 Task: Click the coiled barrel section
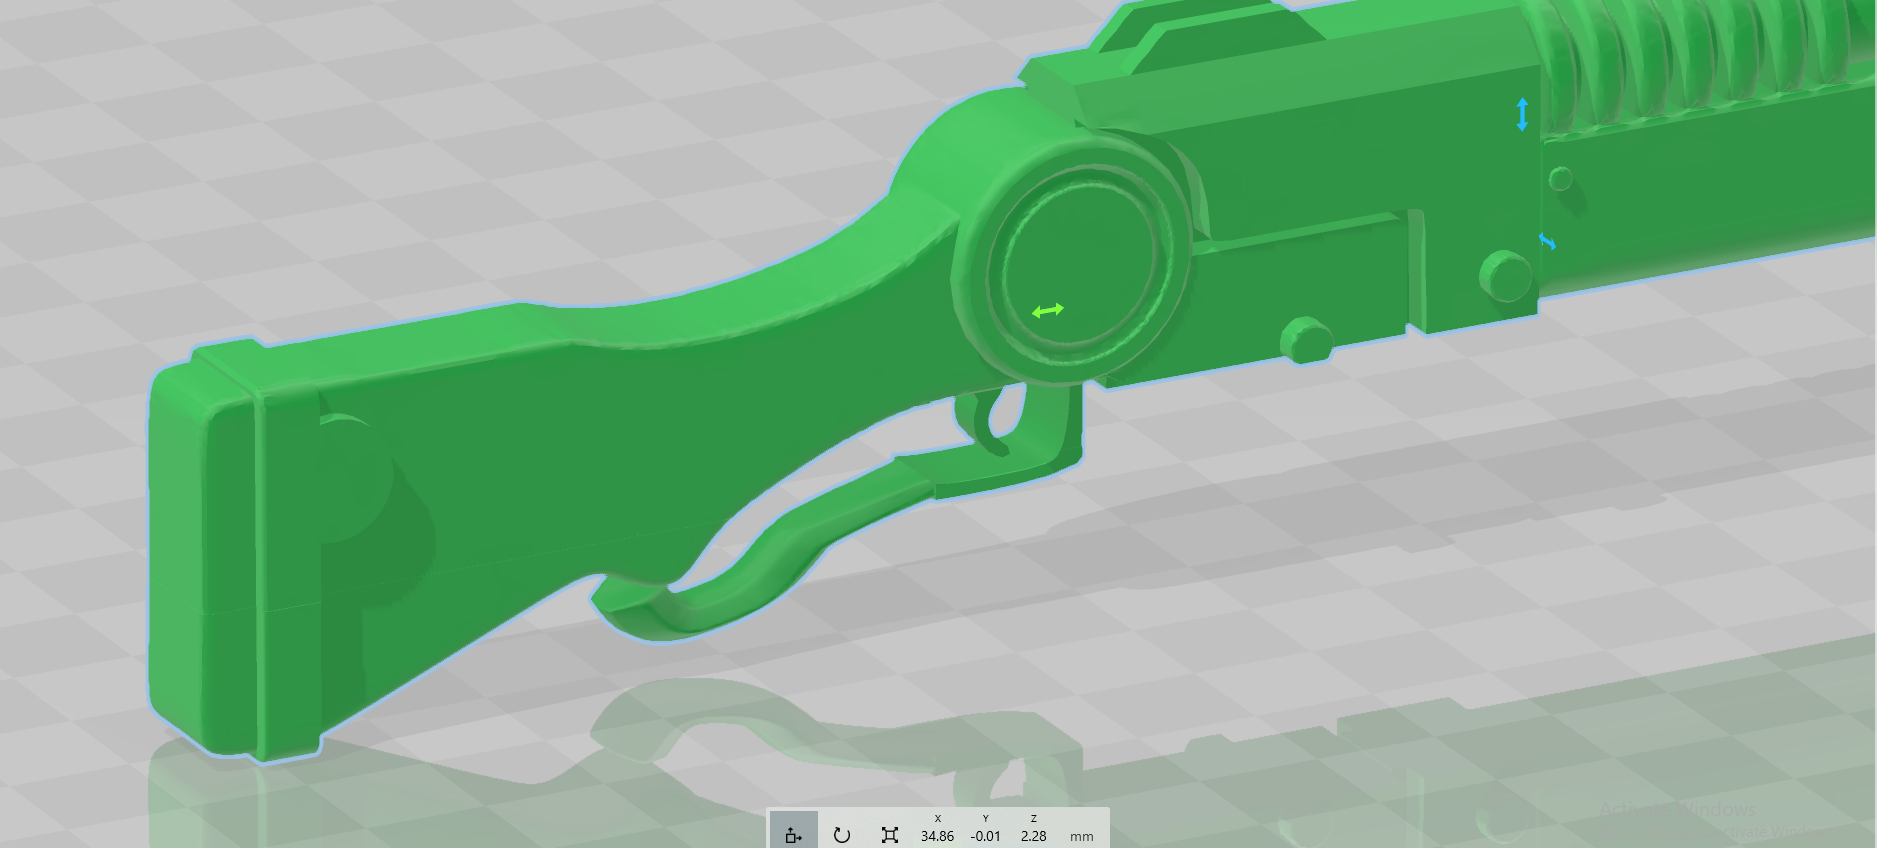1700,60
